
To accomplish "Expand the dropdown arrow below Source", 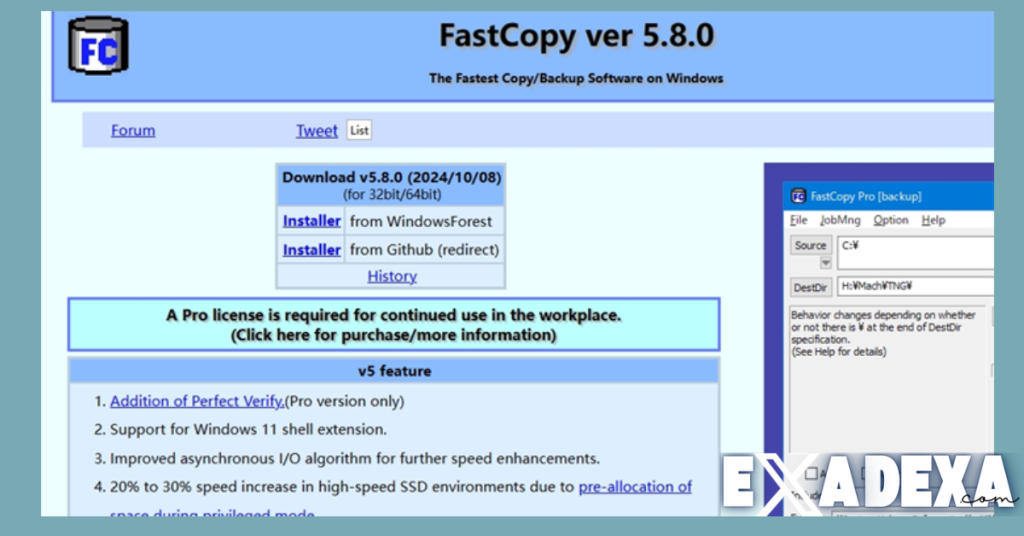I will [x=825, y=262].
